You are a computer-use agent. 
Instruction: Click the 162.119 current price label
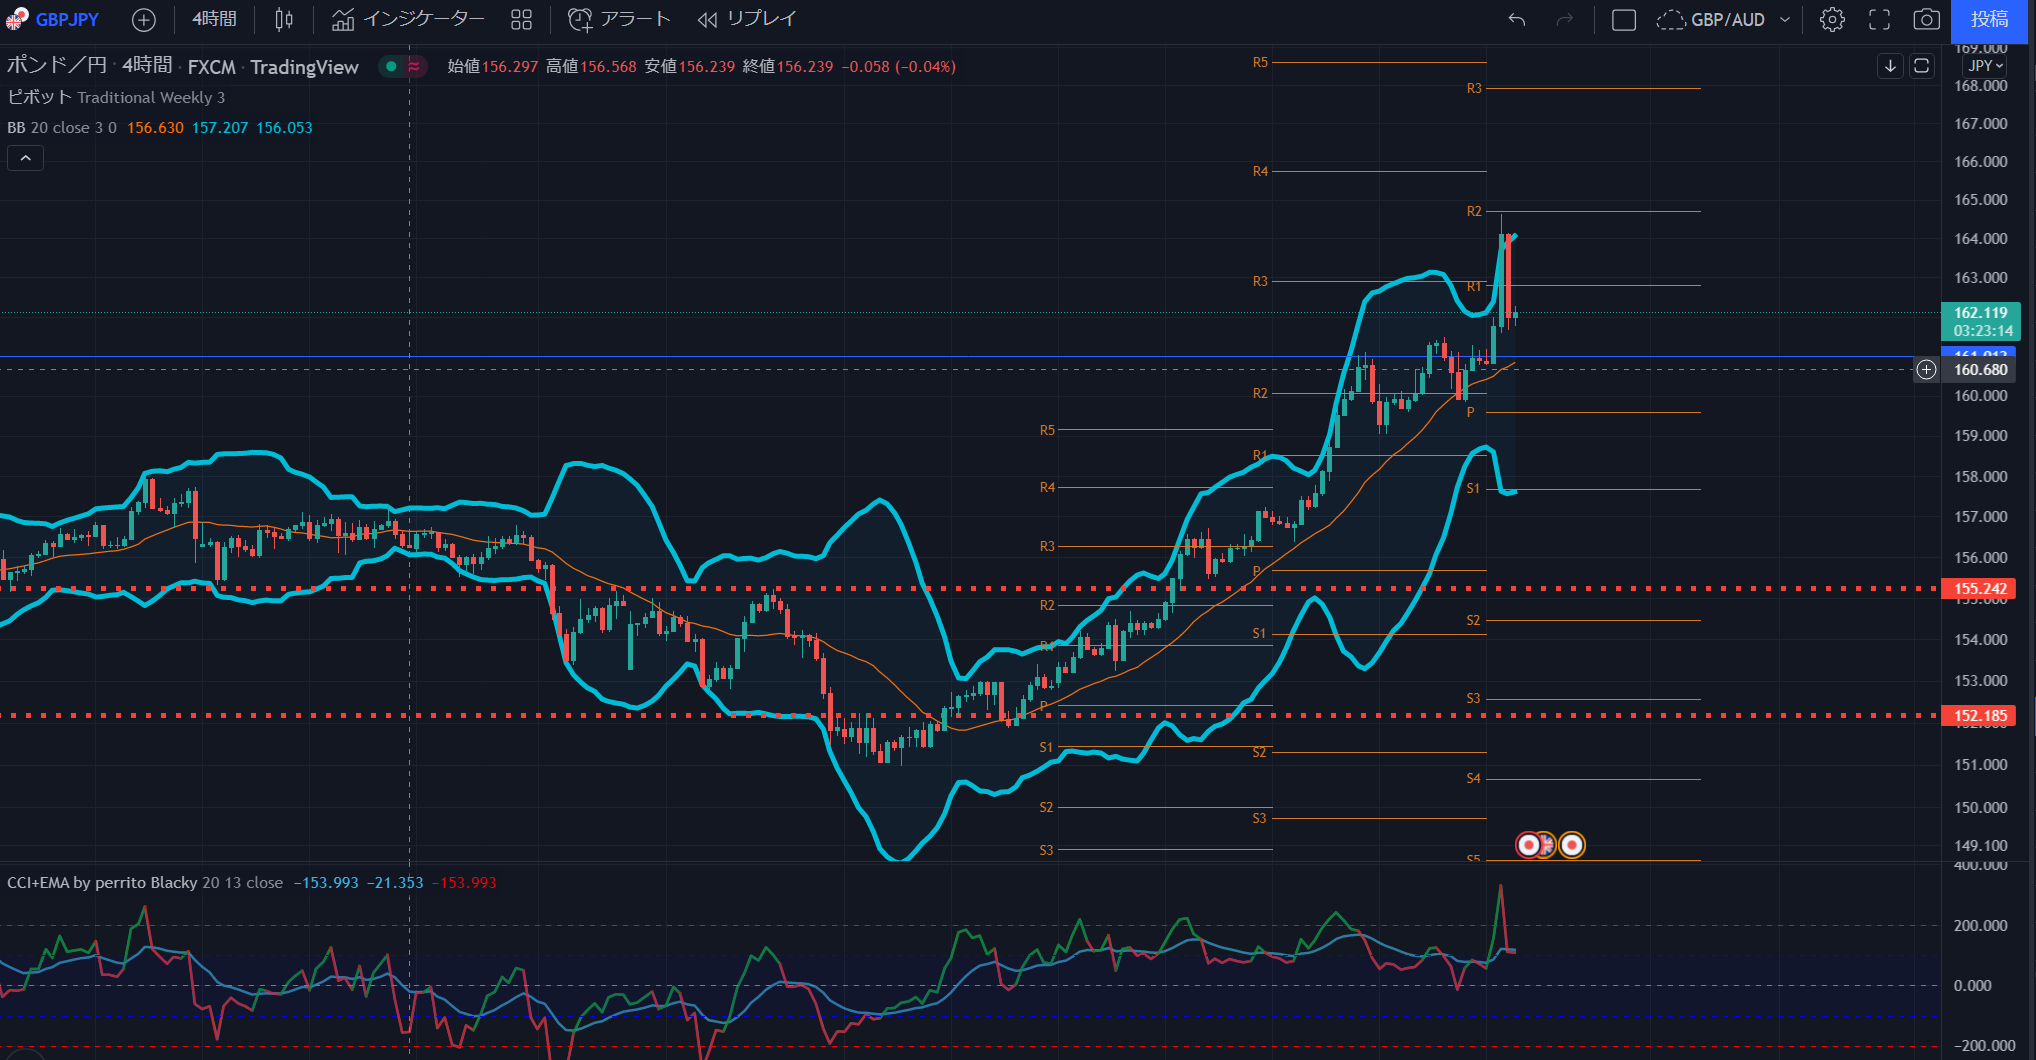click(x=1981, y=322)
